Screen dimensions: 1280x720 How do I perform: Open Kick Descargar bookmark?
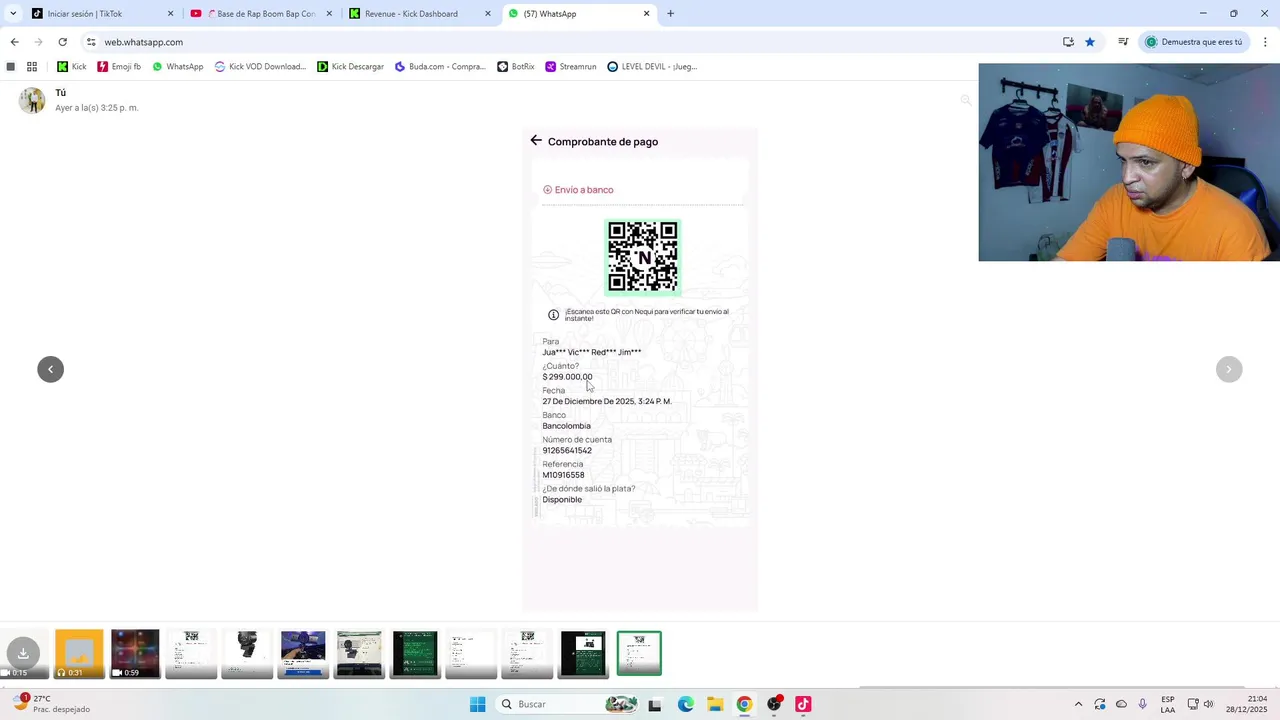(x=350, y=67)
